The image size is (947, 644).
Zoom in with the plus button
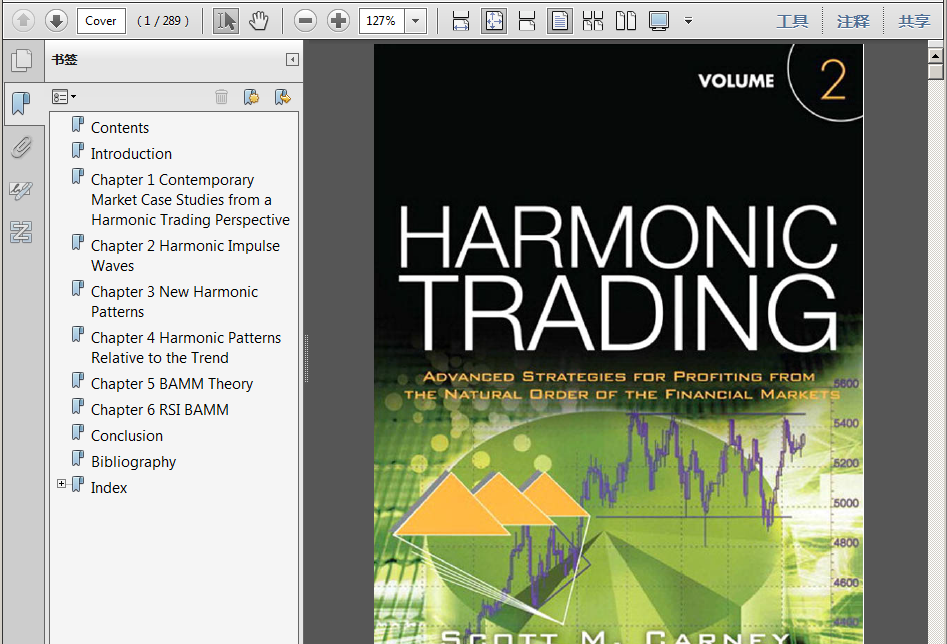(338, 21)
